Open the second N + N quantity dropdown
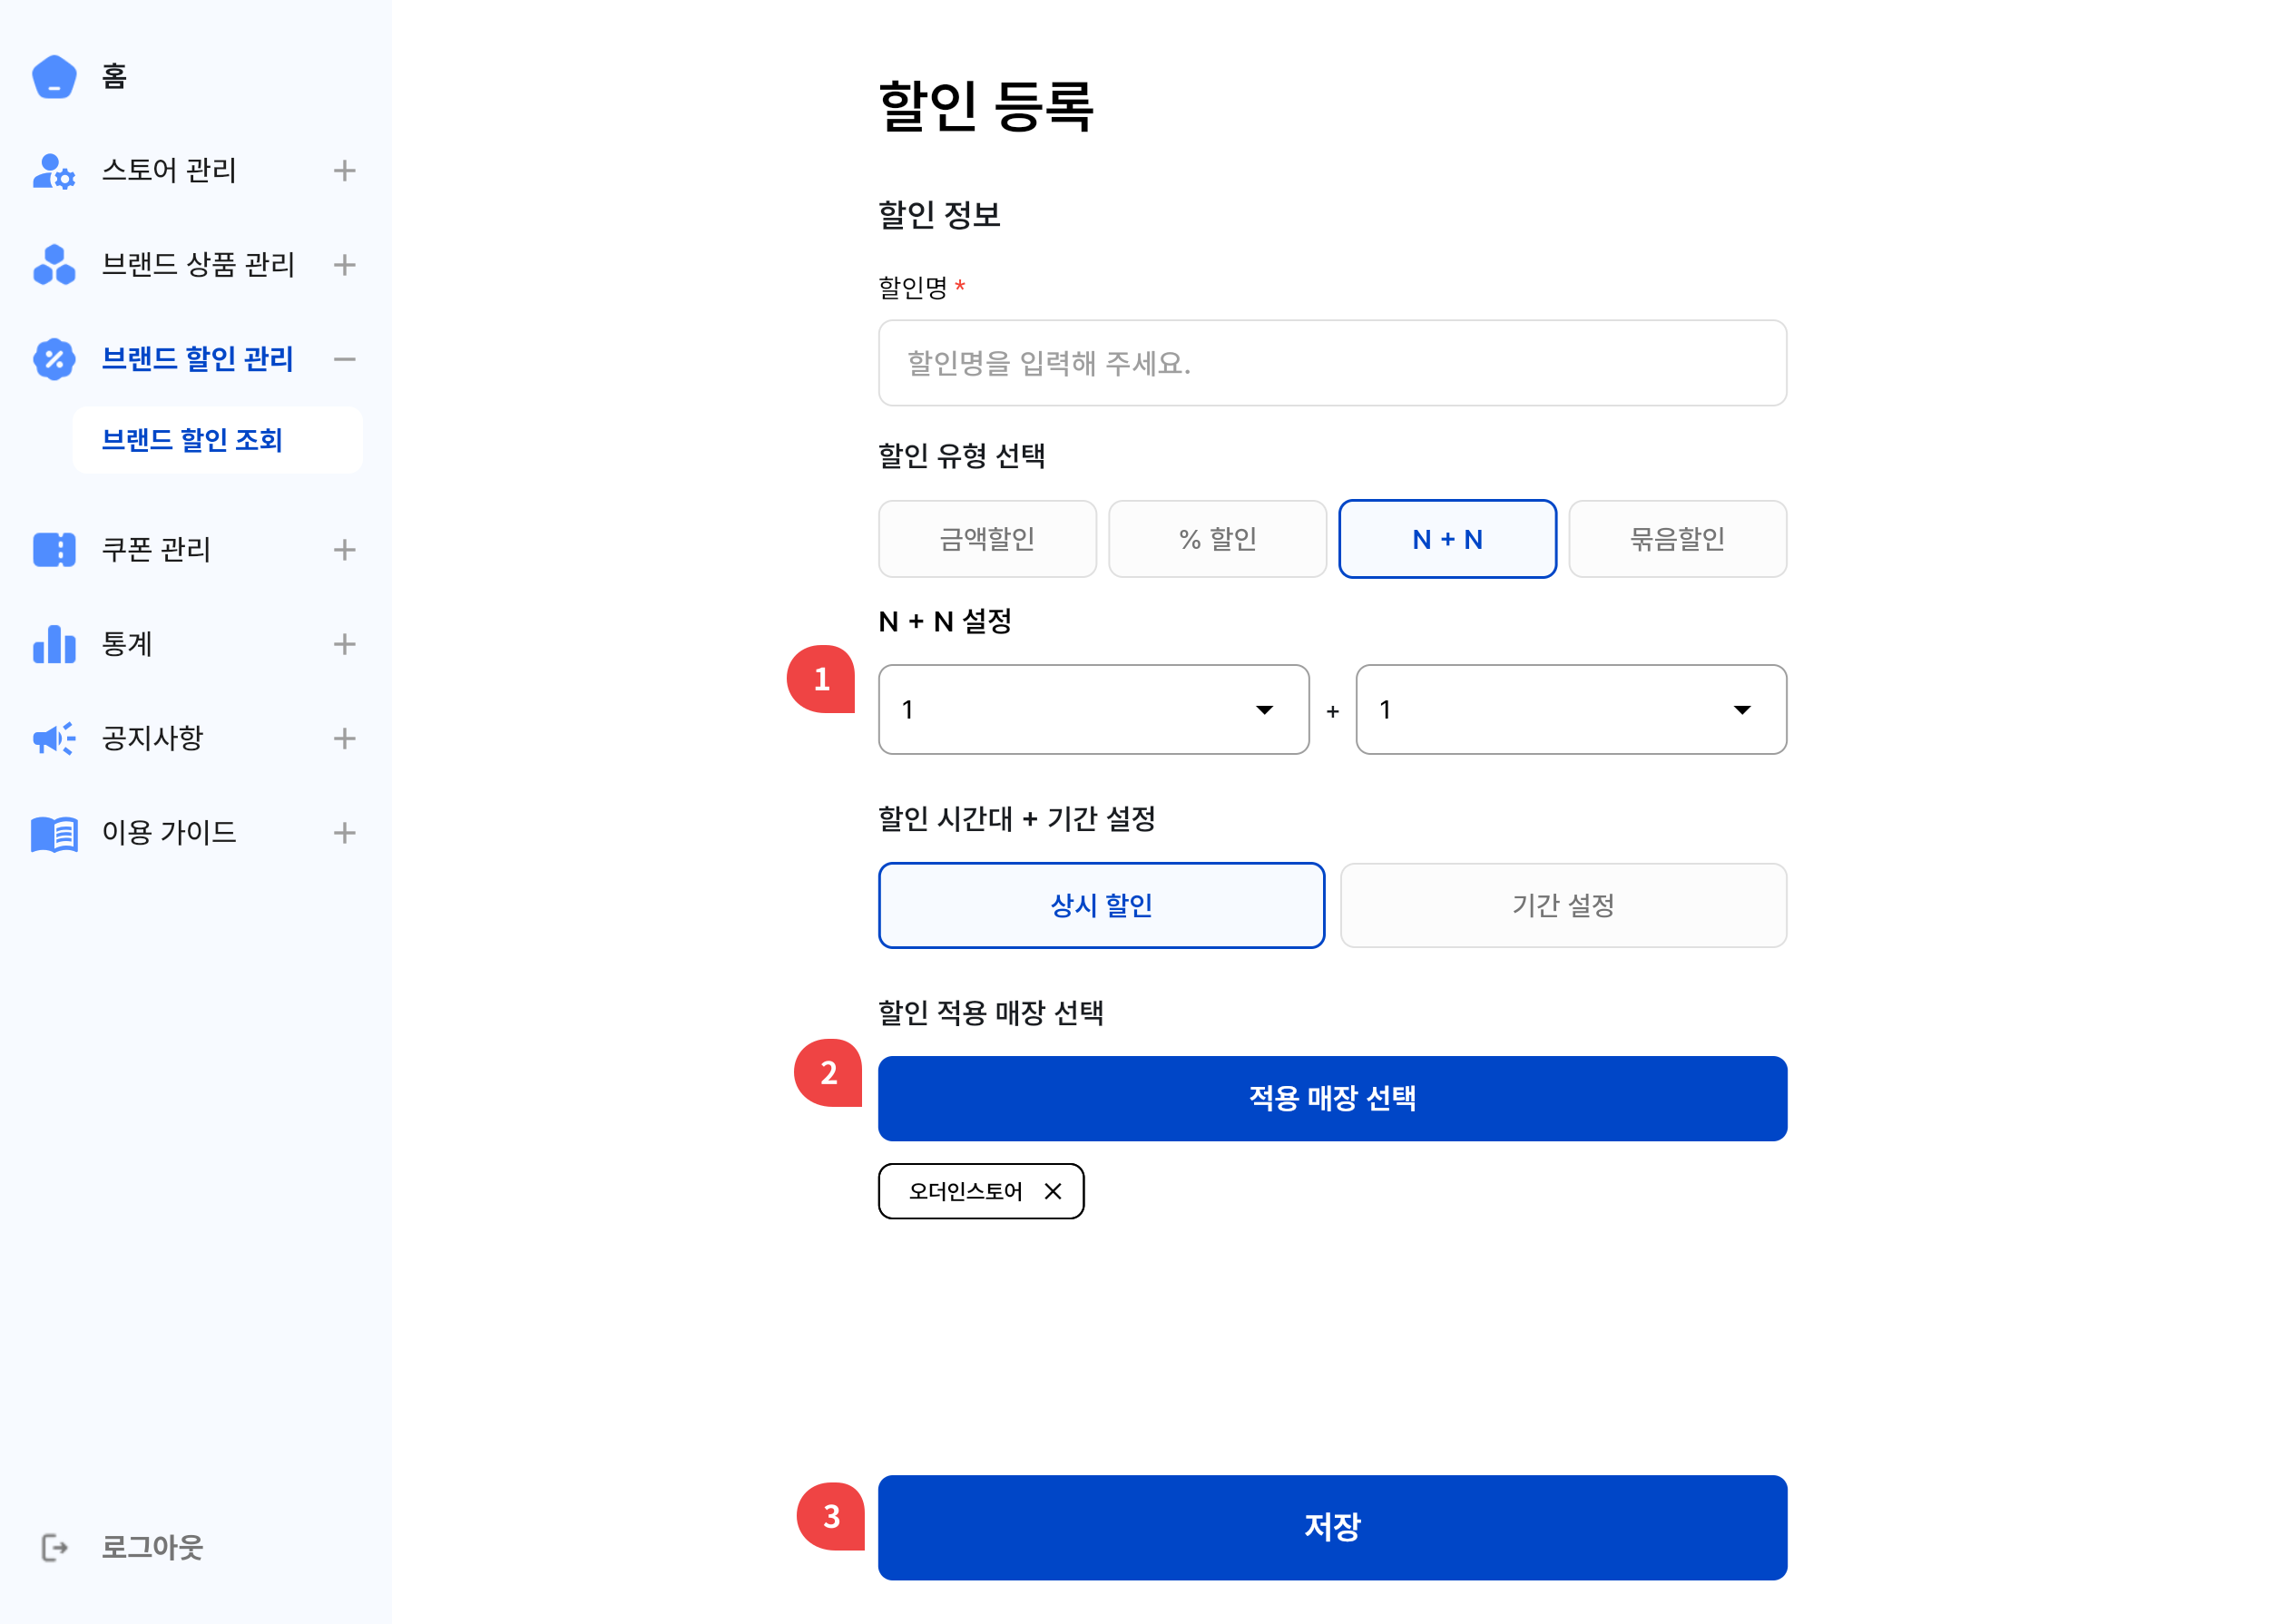2274x1624 pixels. point(1571,709)
